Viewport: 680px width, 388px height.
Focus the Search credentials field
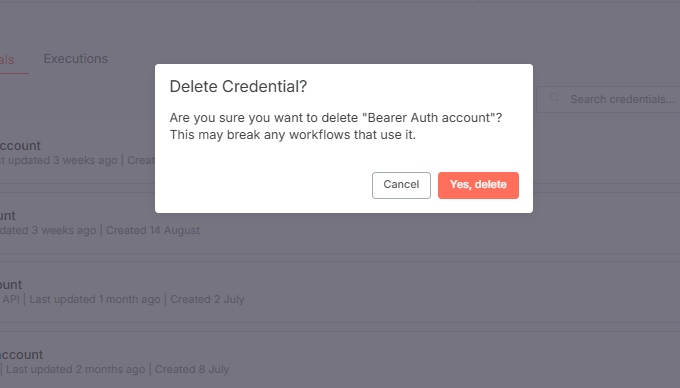(608, 99)
